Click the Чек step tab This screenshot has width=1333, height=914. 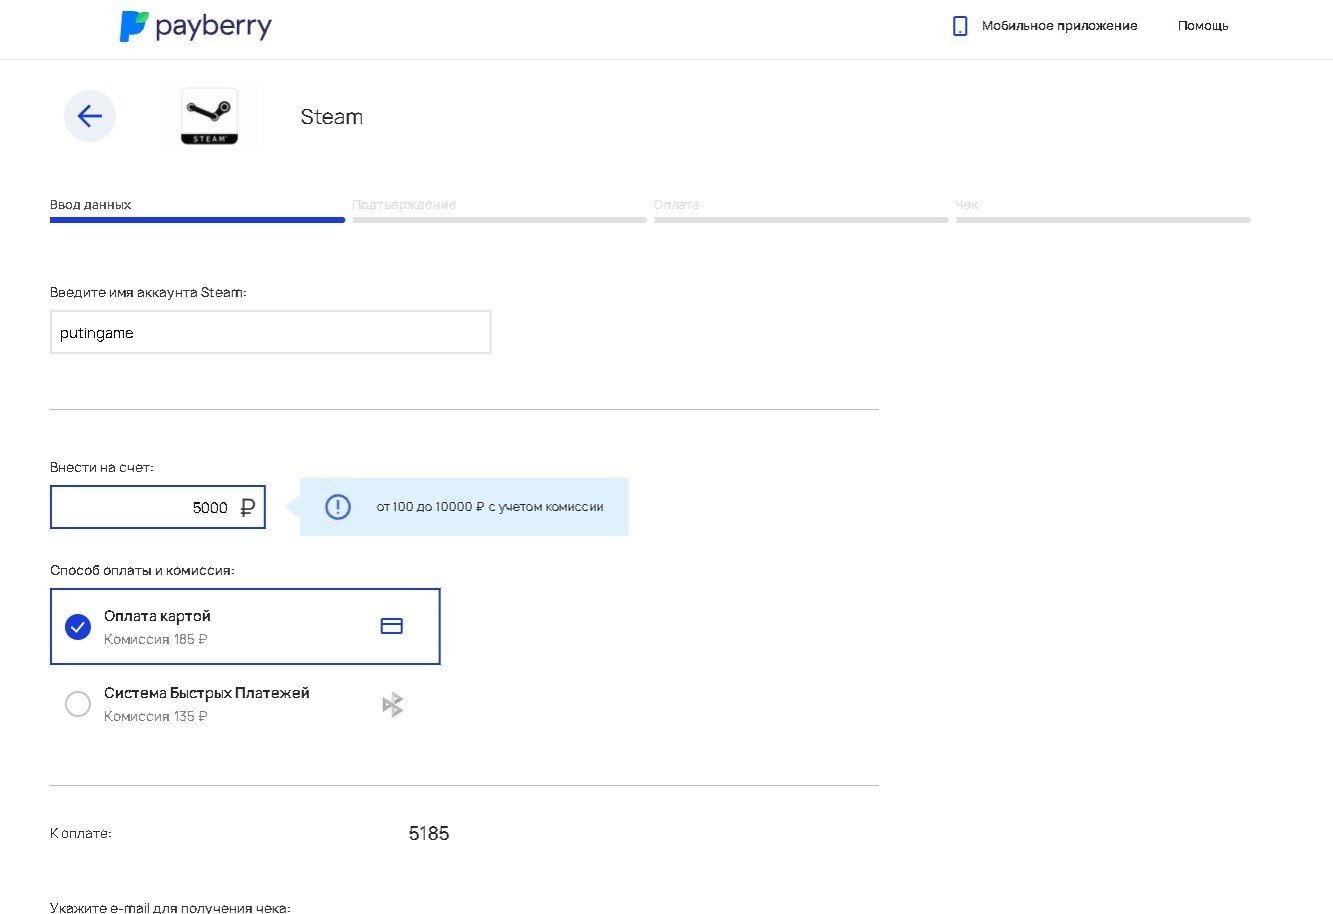1103,210
